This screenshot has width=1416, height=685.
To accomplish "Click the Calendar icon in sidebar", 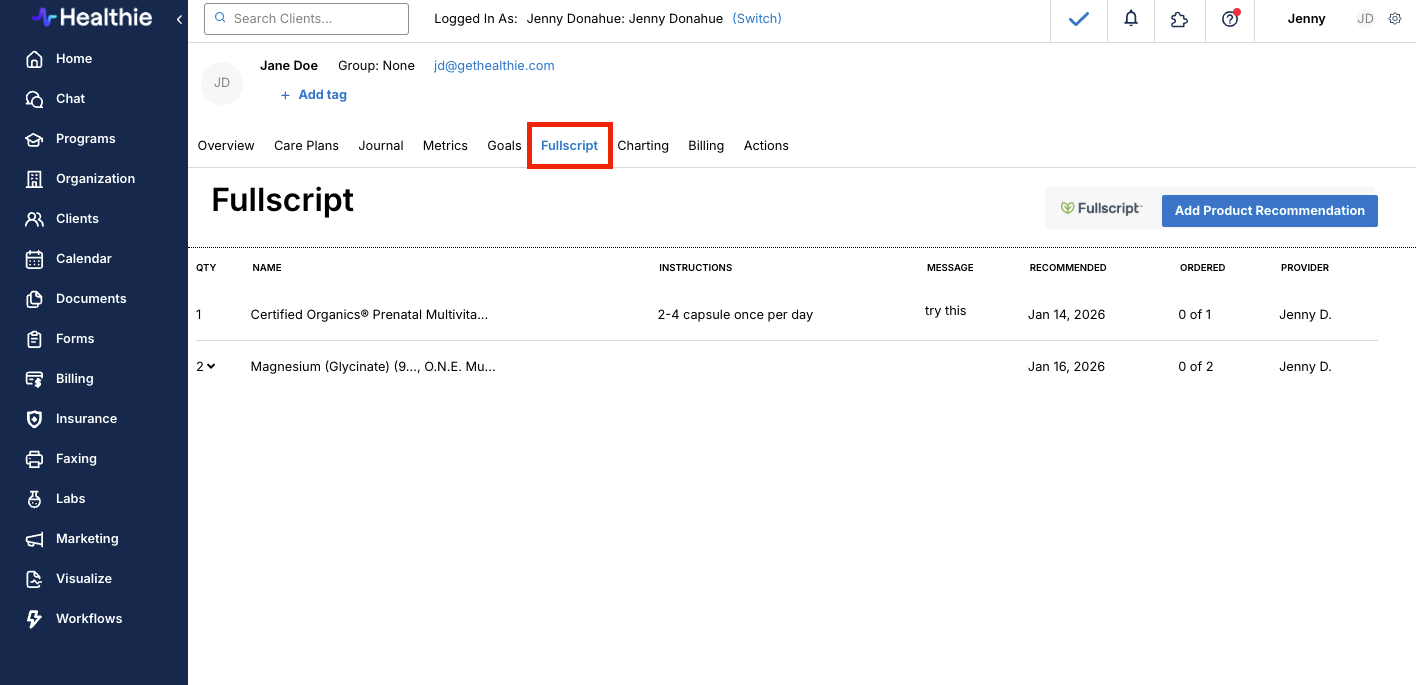I will coord(34,259).
